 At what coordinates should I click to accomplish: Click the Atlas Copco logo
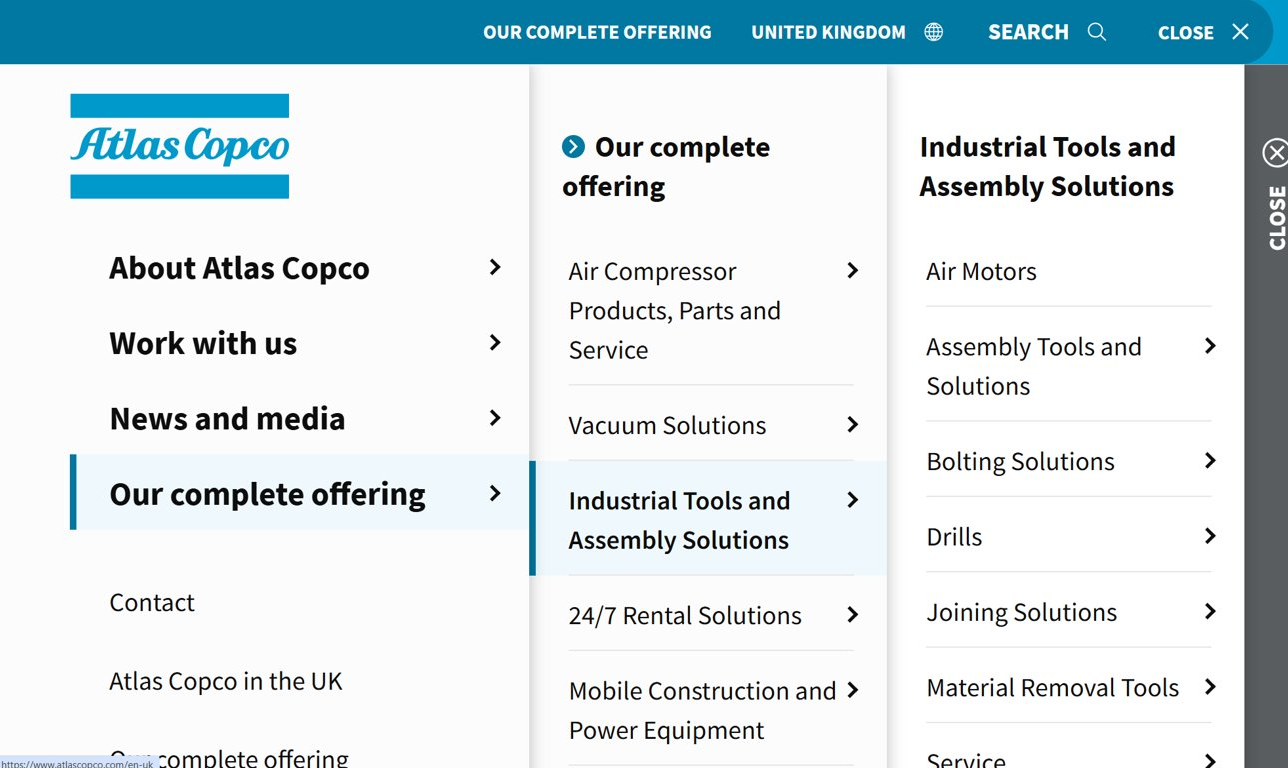click(x=180, y=146)
